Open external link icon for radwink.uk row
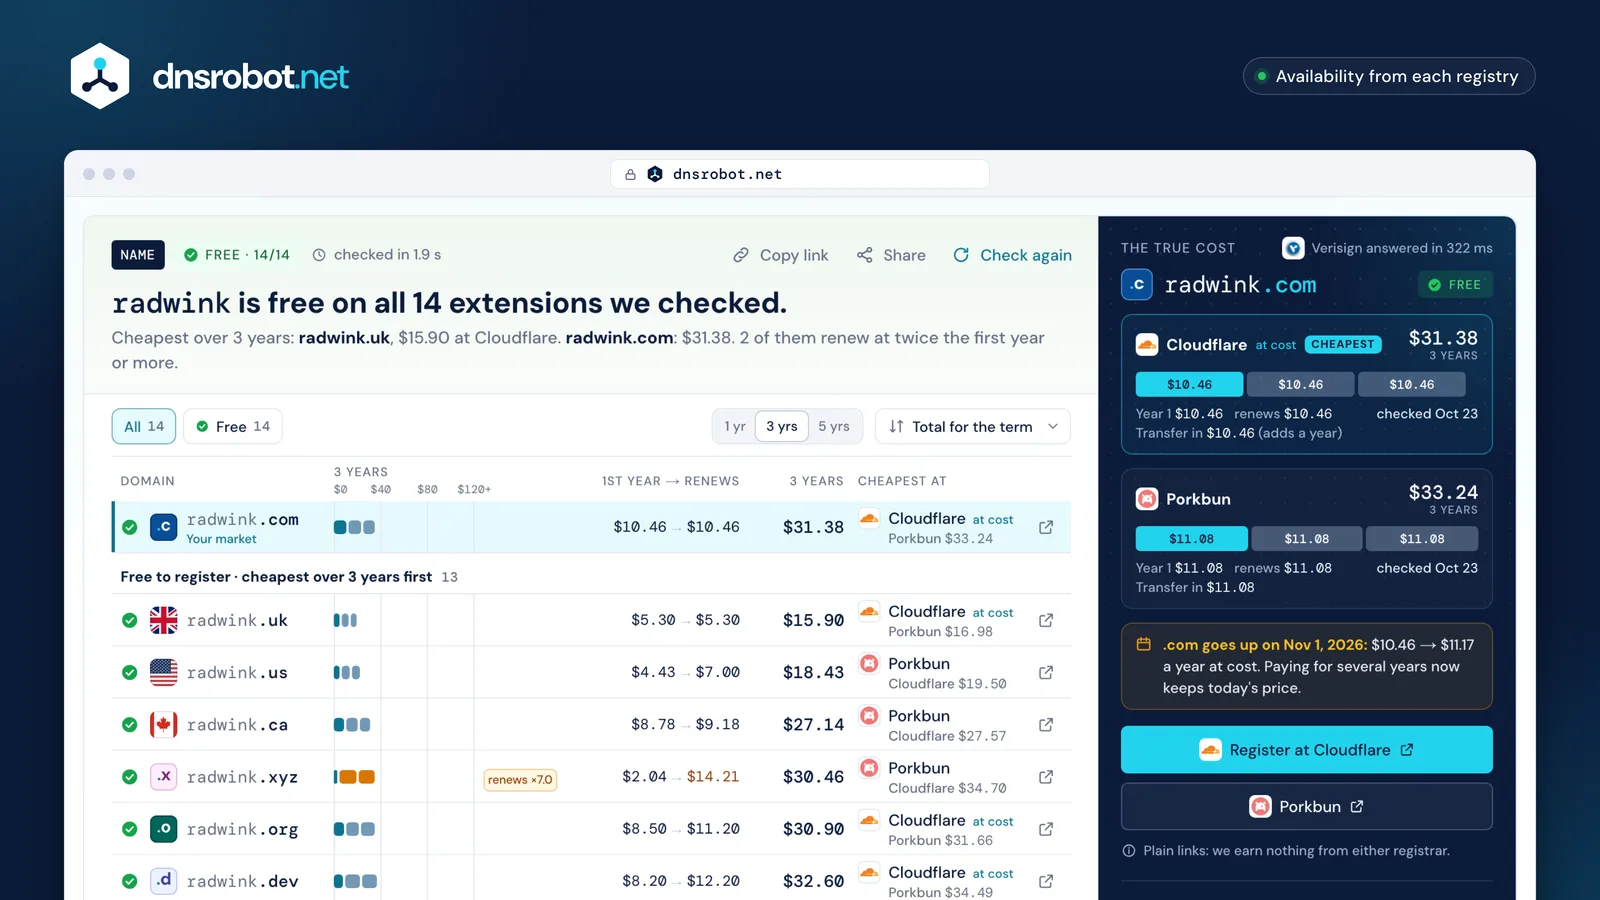Image resolution: width=1600 pixels, height=900 pixels. click(1046, 620)
